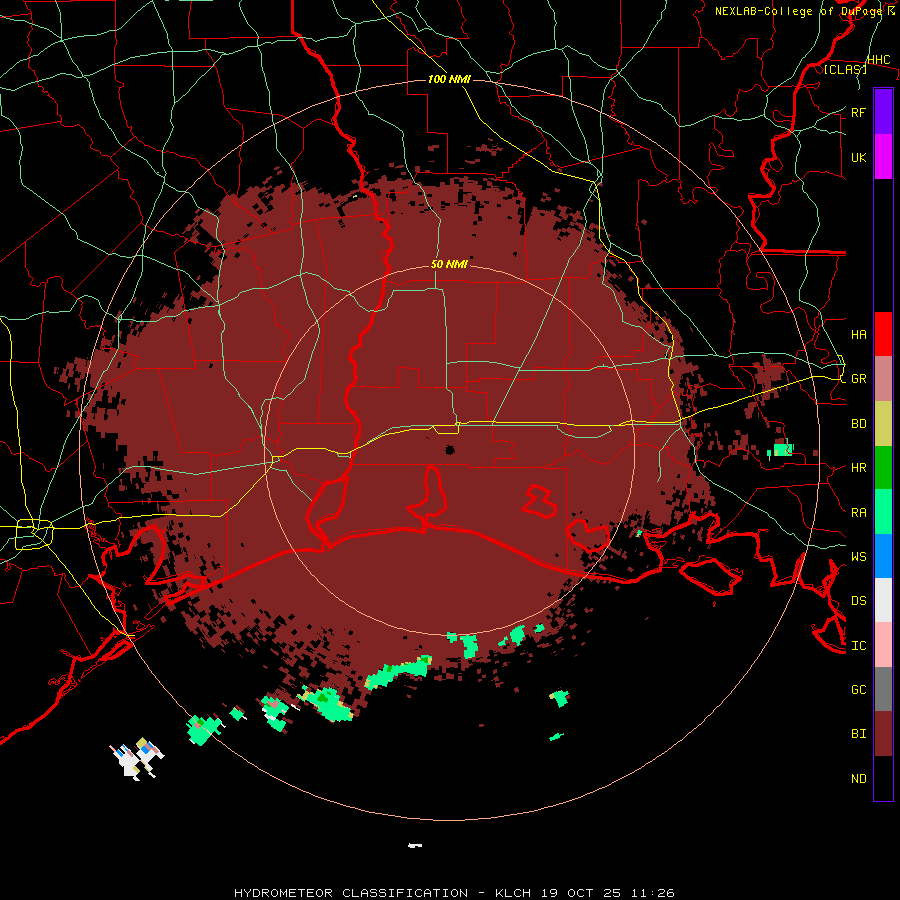Click the DS legend label
The height and width of the screenshot is (900, 900).
(858, 600)
